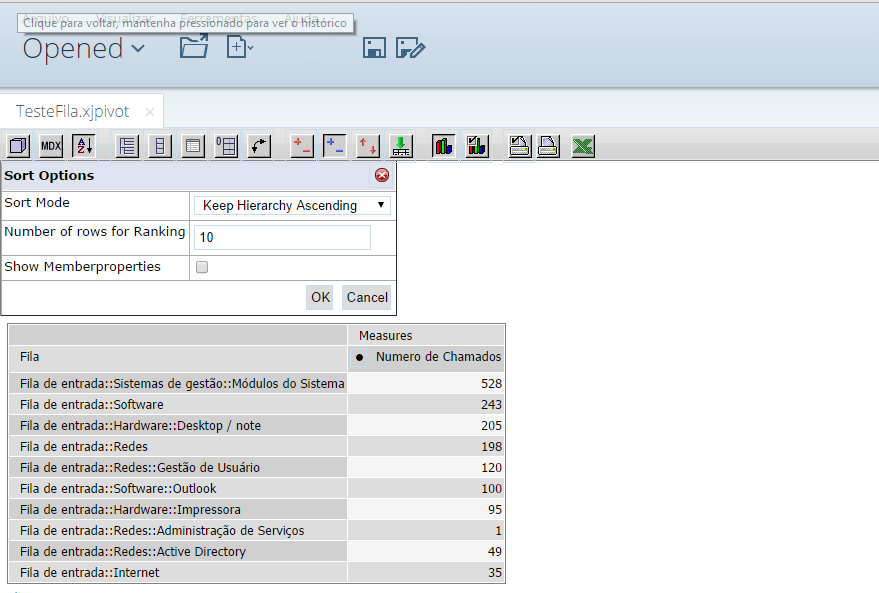879x593 pixels.
Task: Toggle drill member mode with red plus icon
Action: (301, 146)
